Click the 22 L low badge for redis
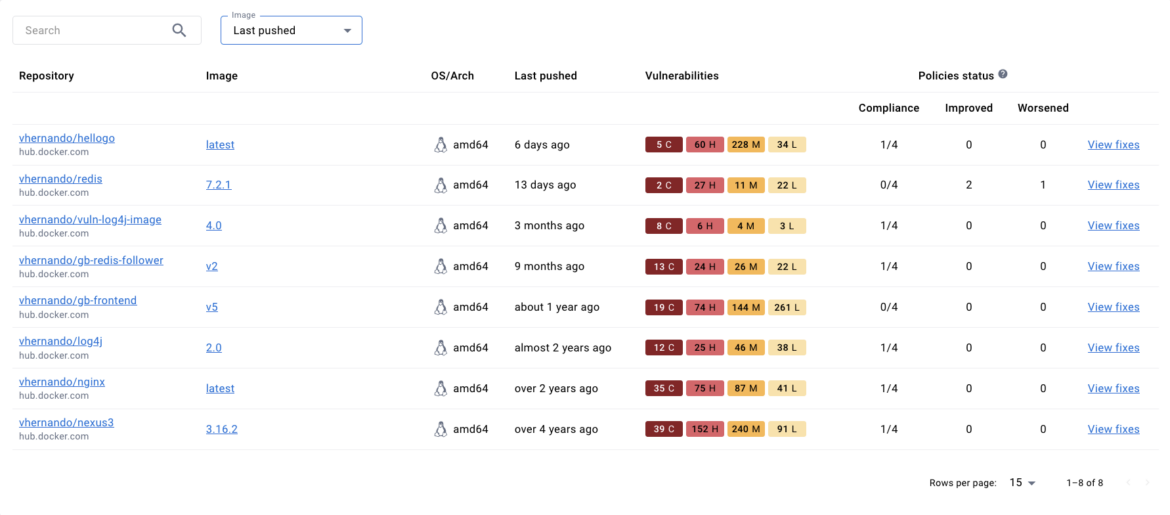 click(787, 185)
